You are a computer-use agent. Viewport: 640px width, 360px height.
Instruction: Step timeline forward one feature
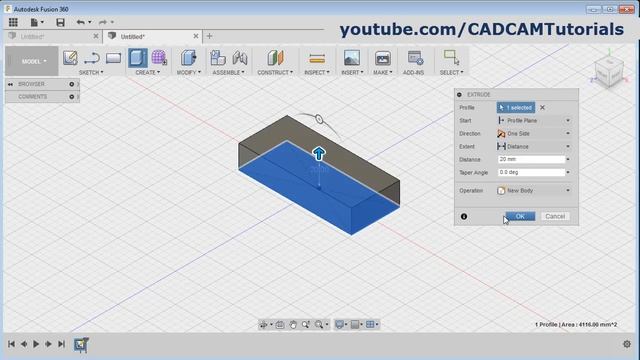click(x=48, y=344)
